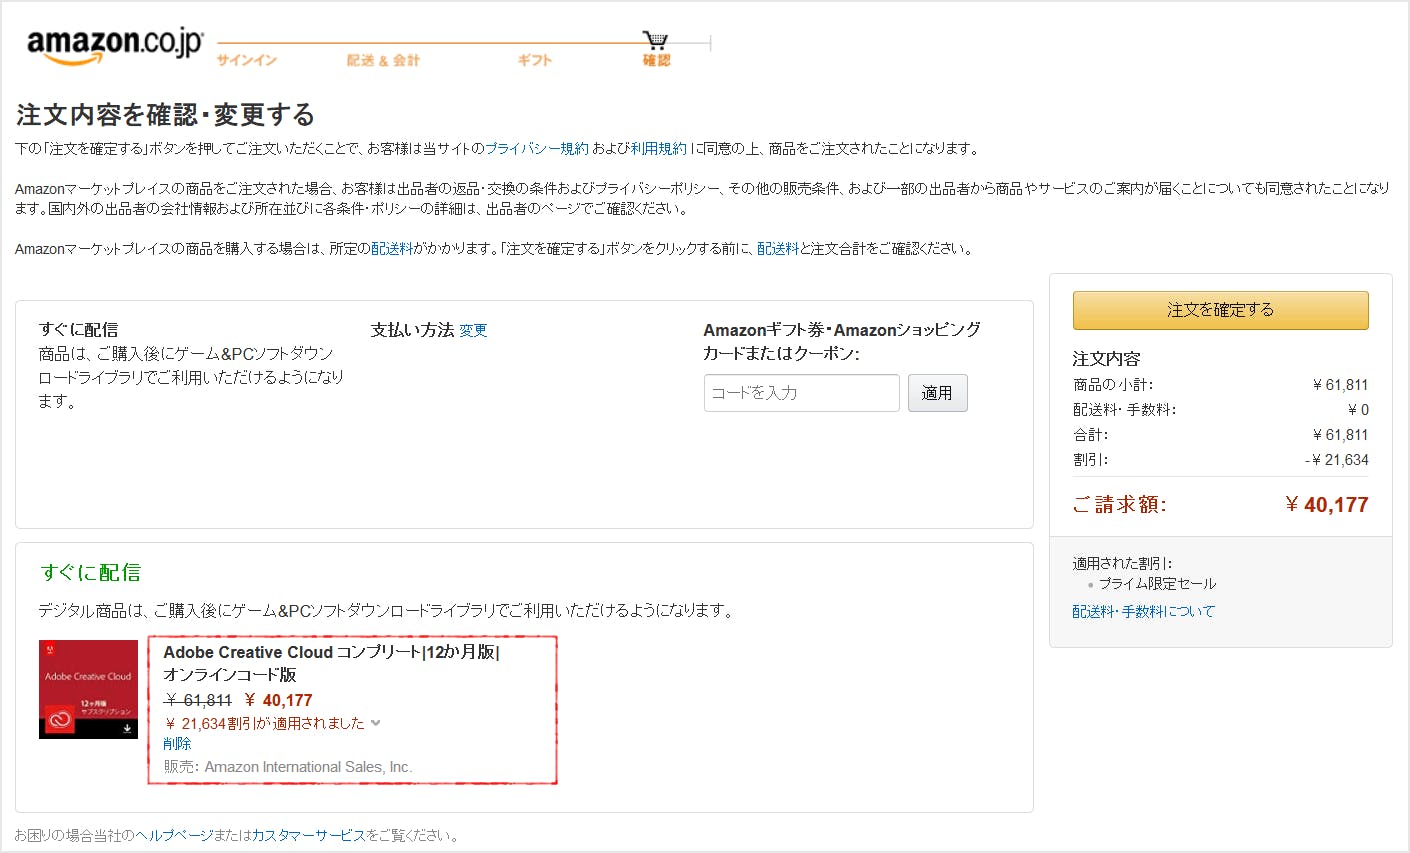Select the 注文内容を確認・変更する page heading

click(165, 115)
